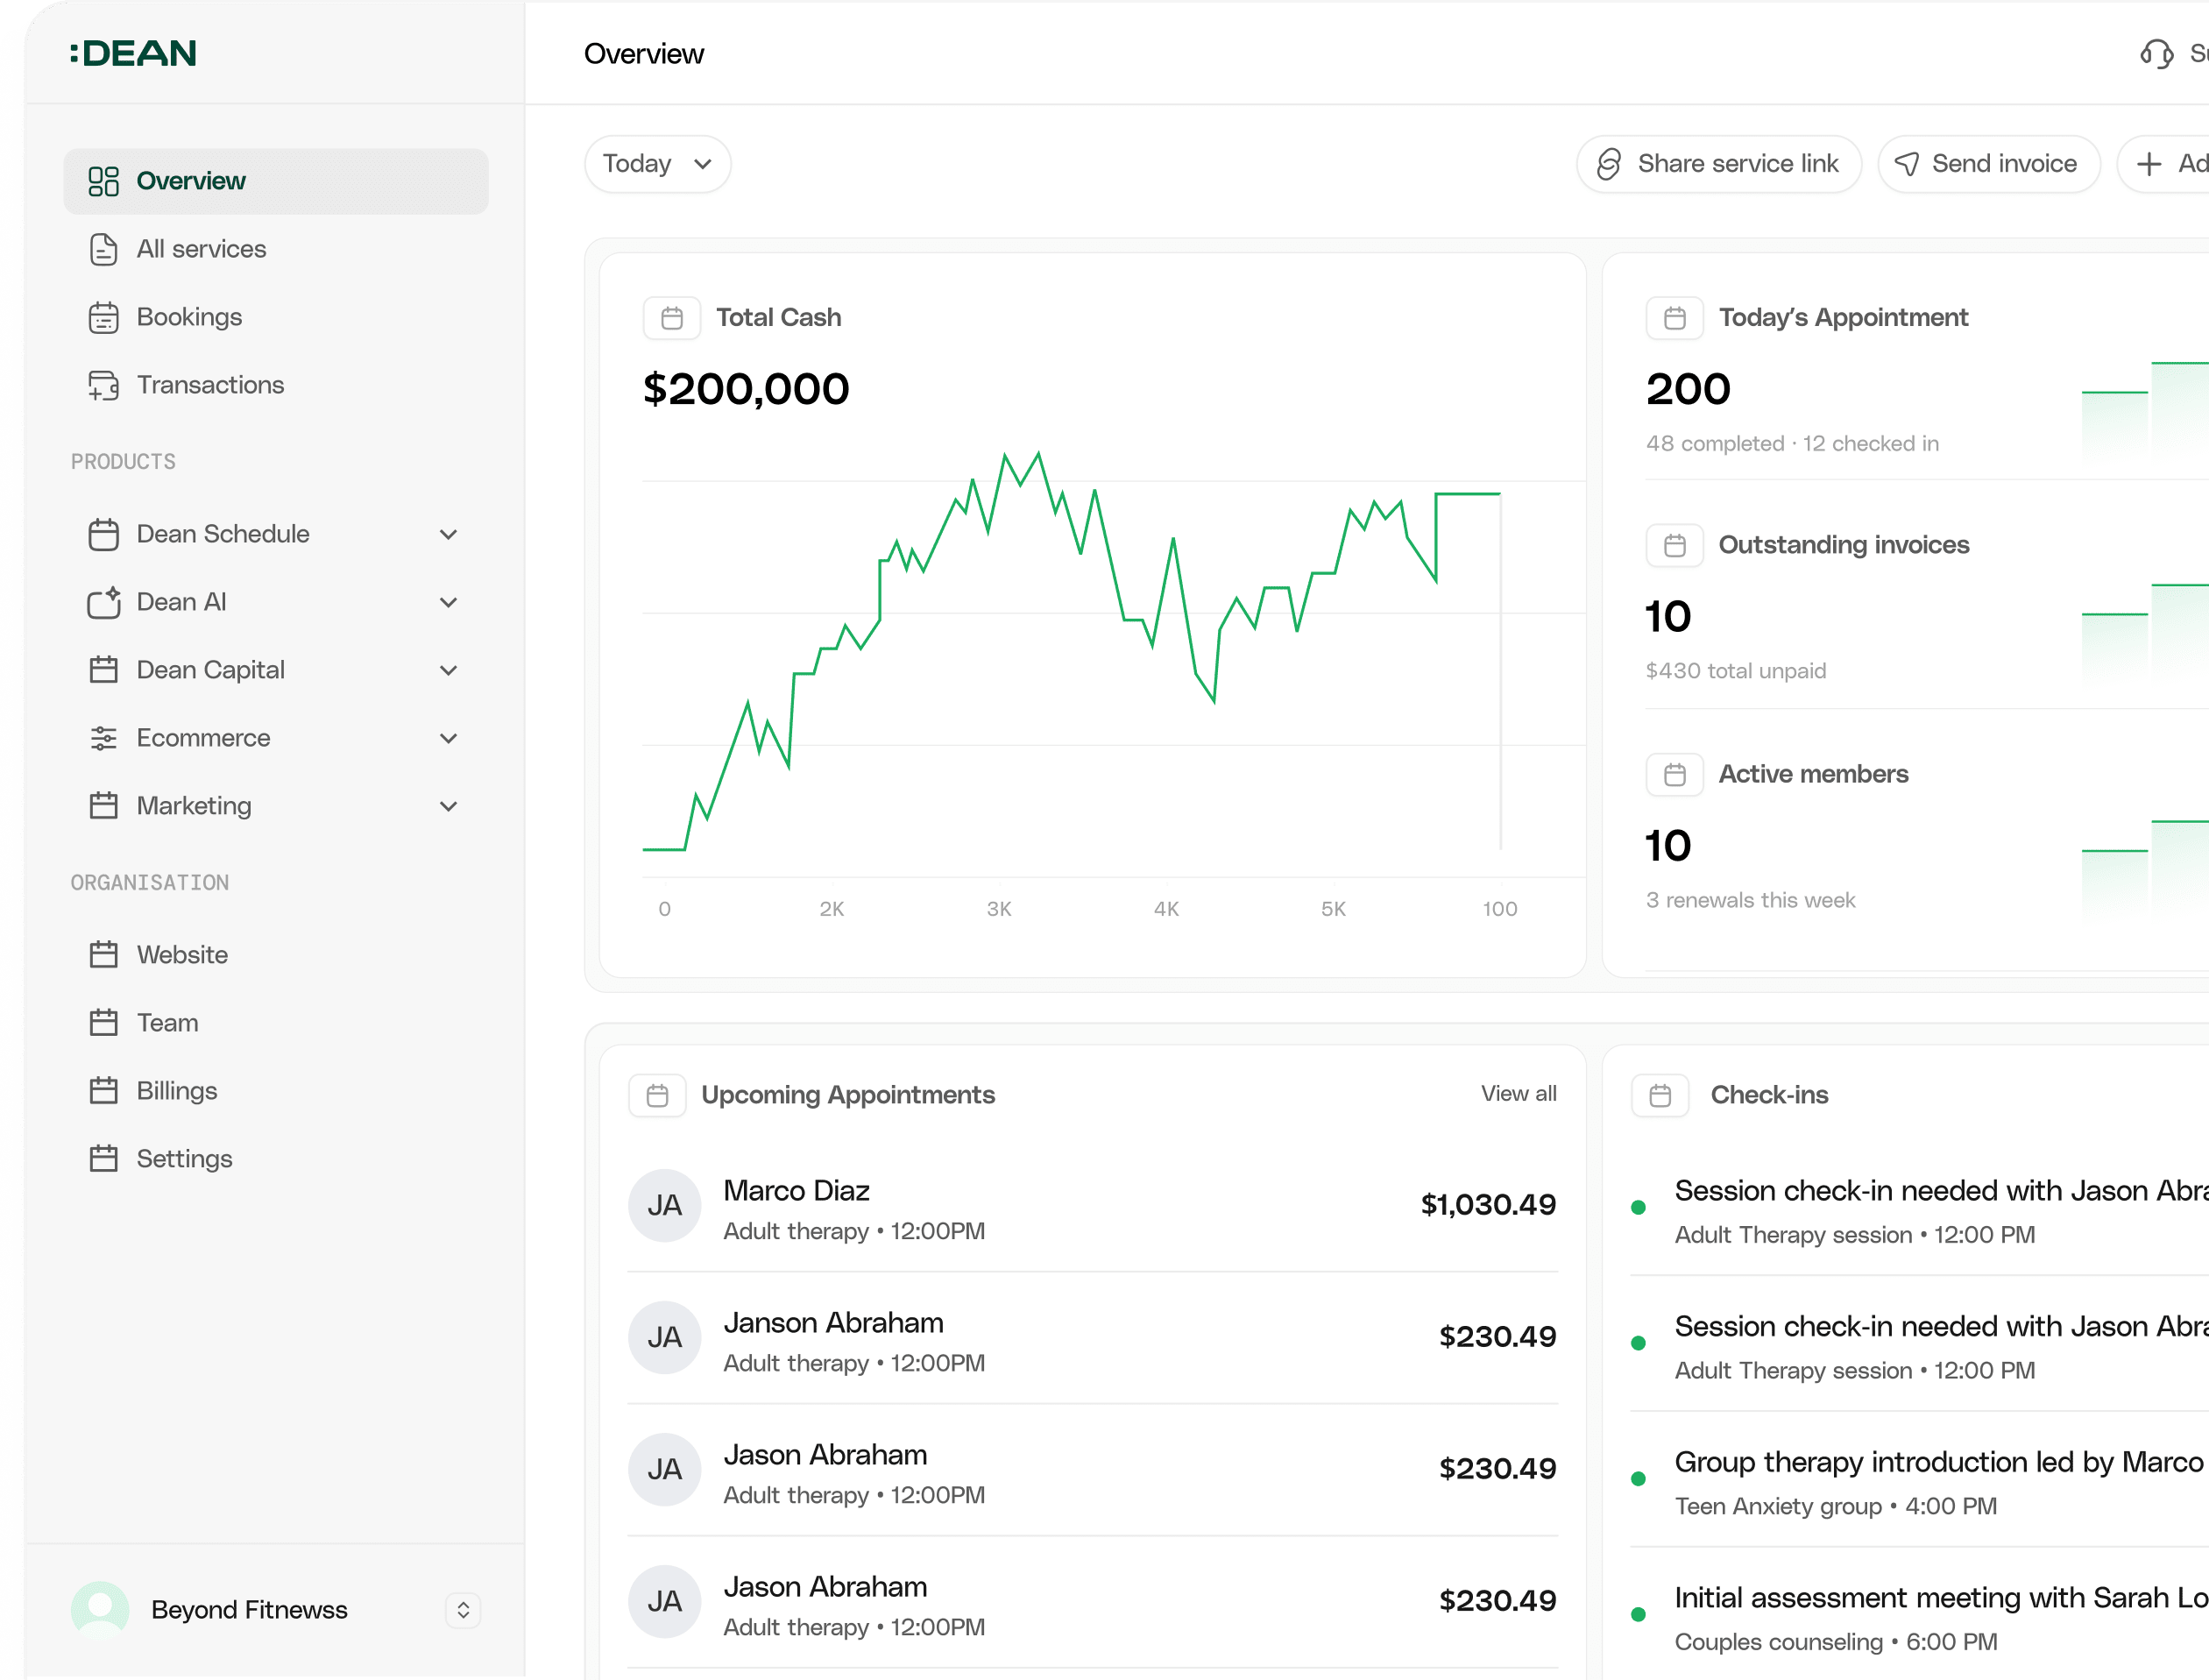
Task: Open Marco Diaz appointment row
Action: click(x=1092, y=1206)
